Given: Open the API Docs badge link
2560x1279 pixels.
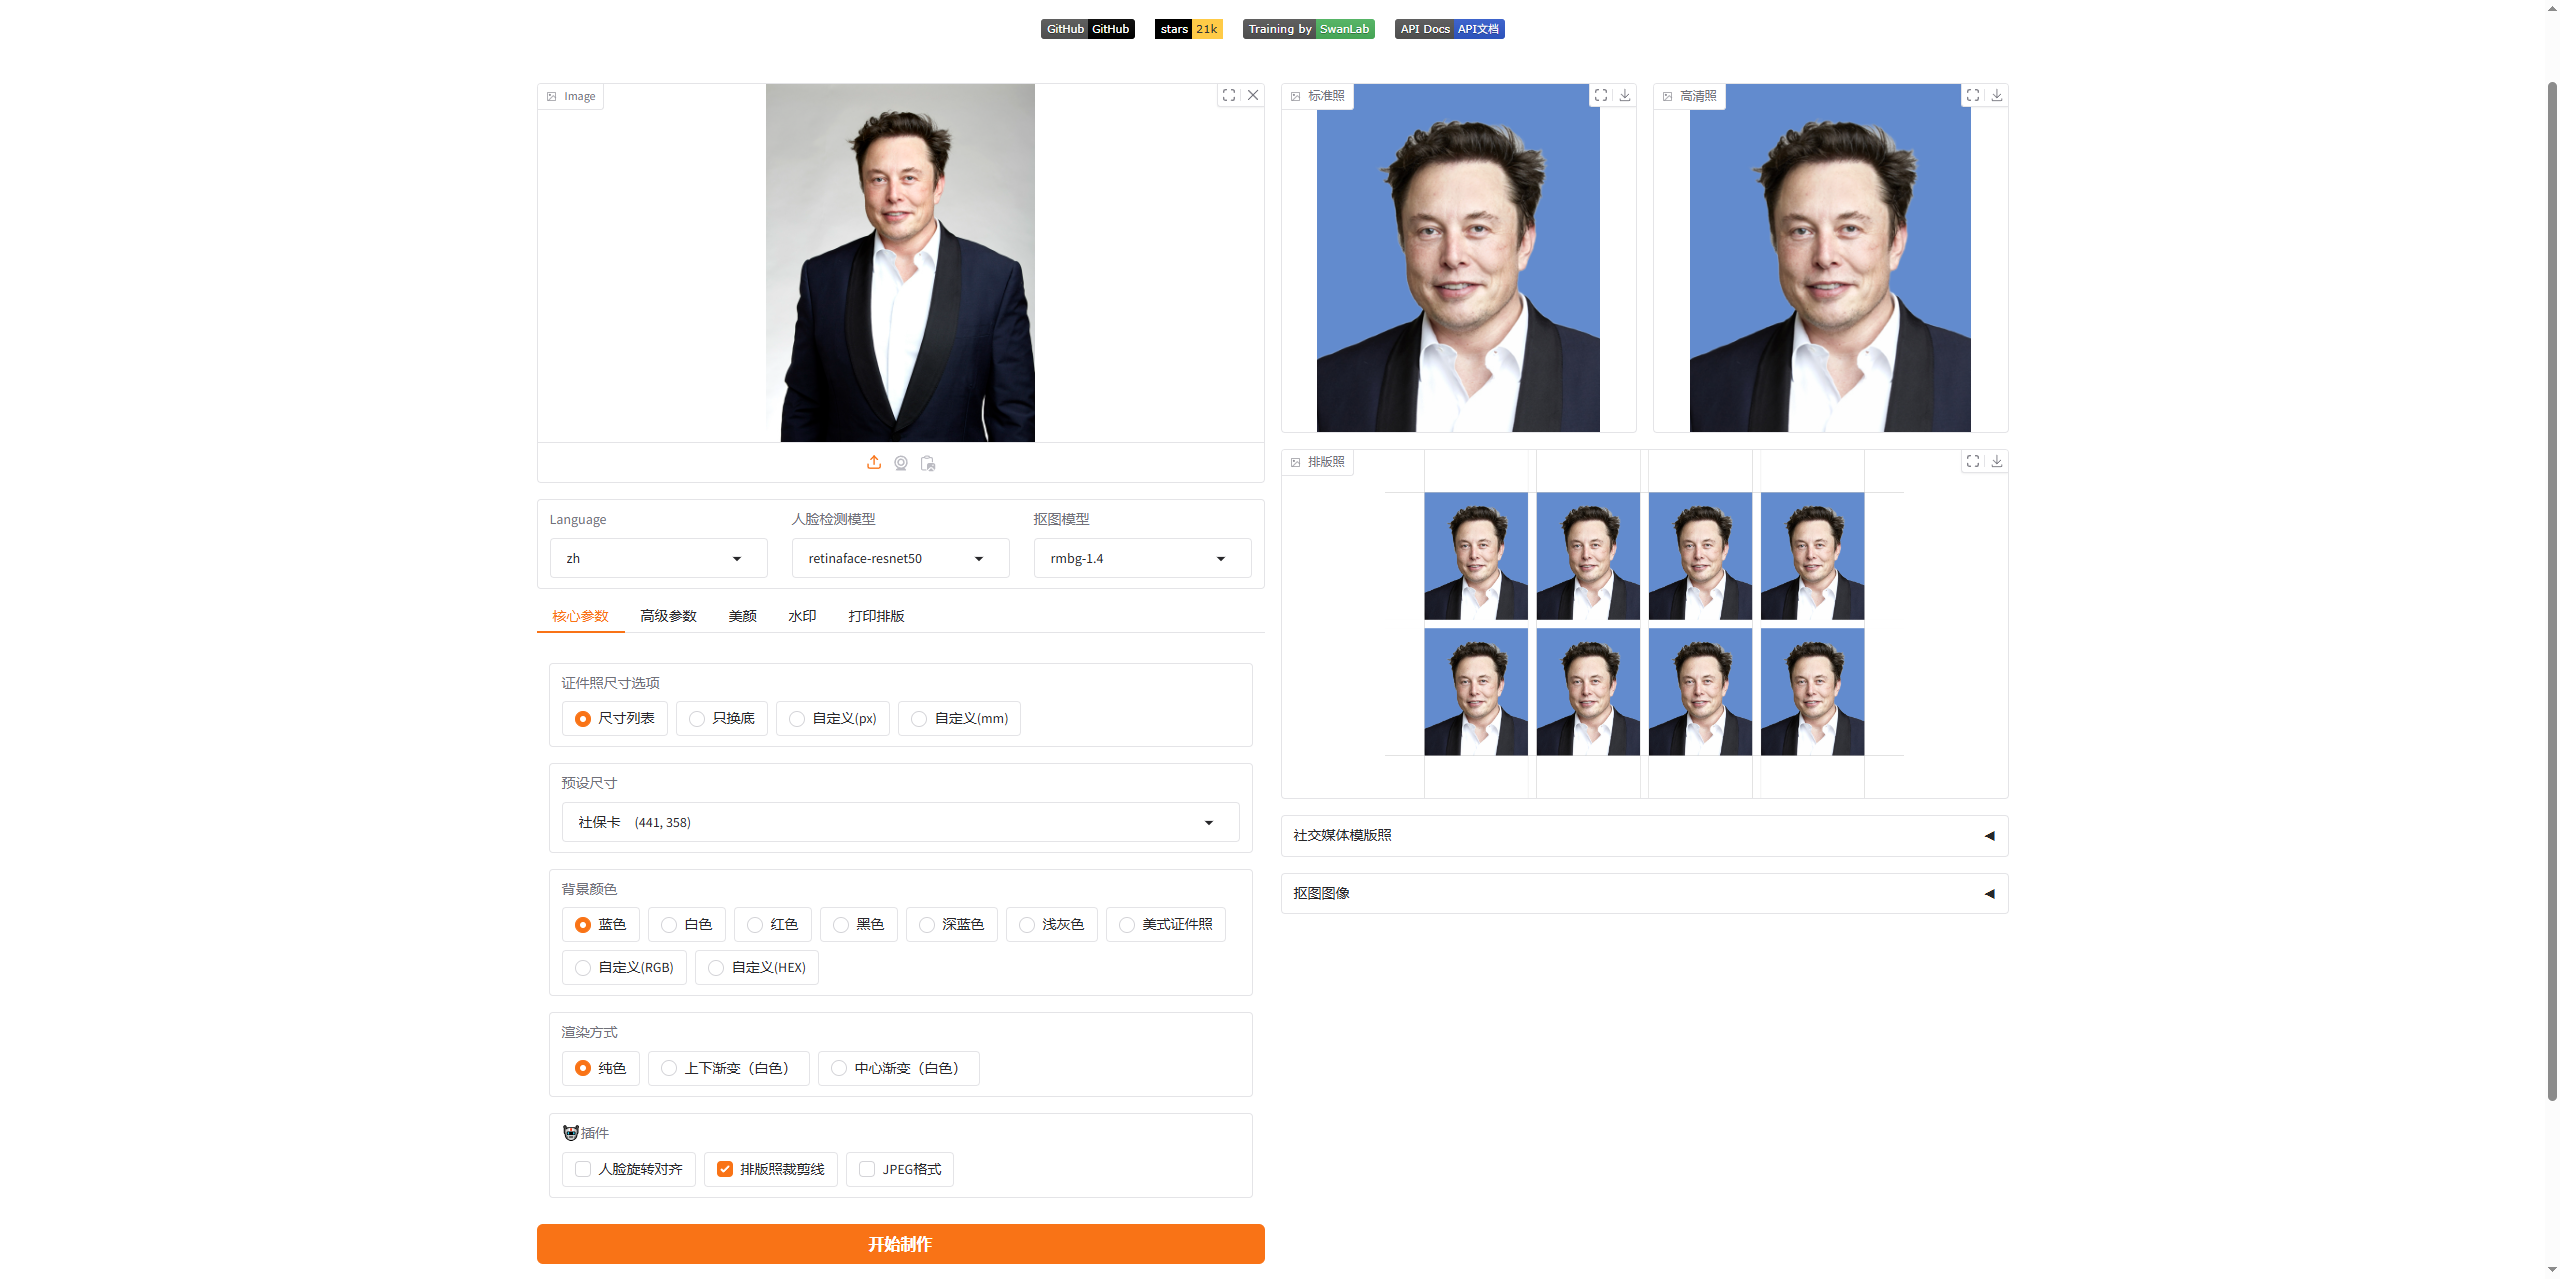Looking at the screenshot, I should 1449,29.
